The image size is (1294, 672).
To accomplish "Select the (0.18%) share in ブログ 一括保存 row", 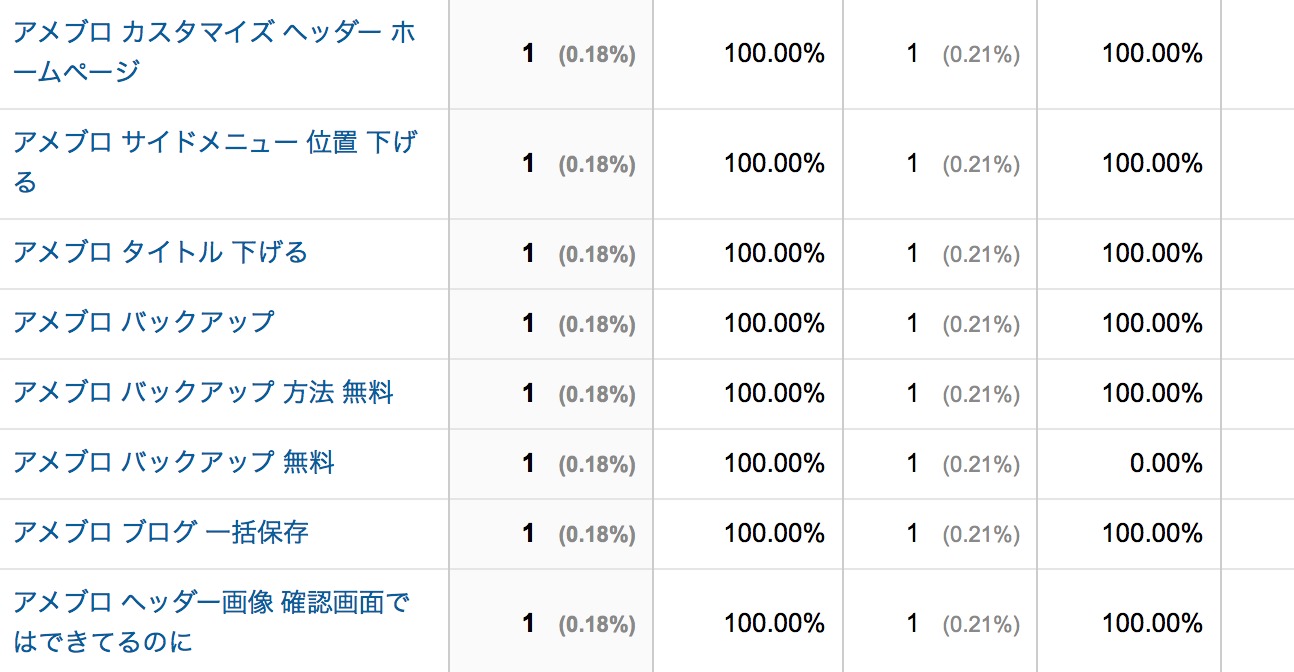I will click(597, 534).
